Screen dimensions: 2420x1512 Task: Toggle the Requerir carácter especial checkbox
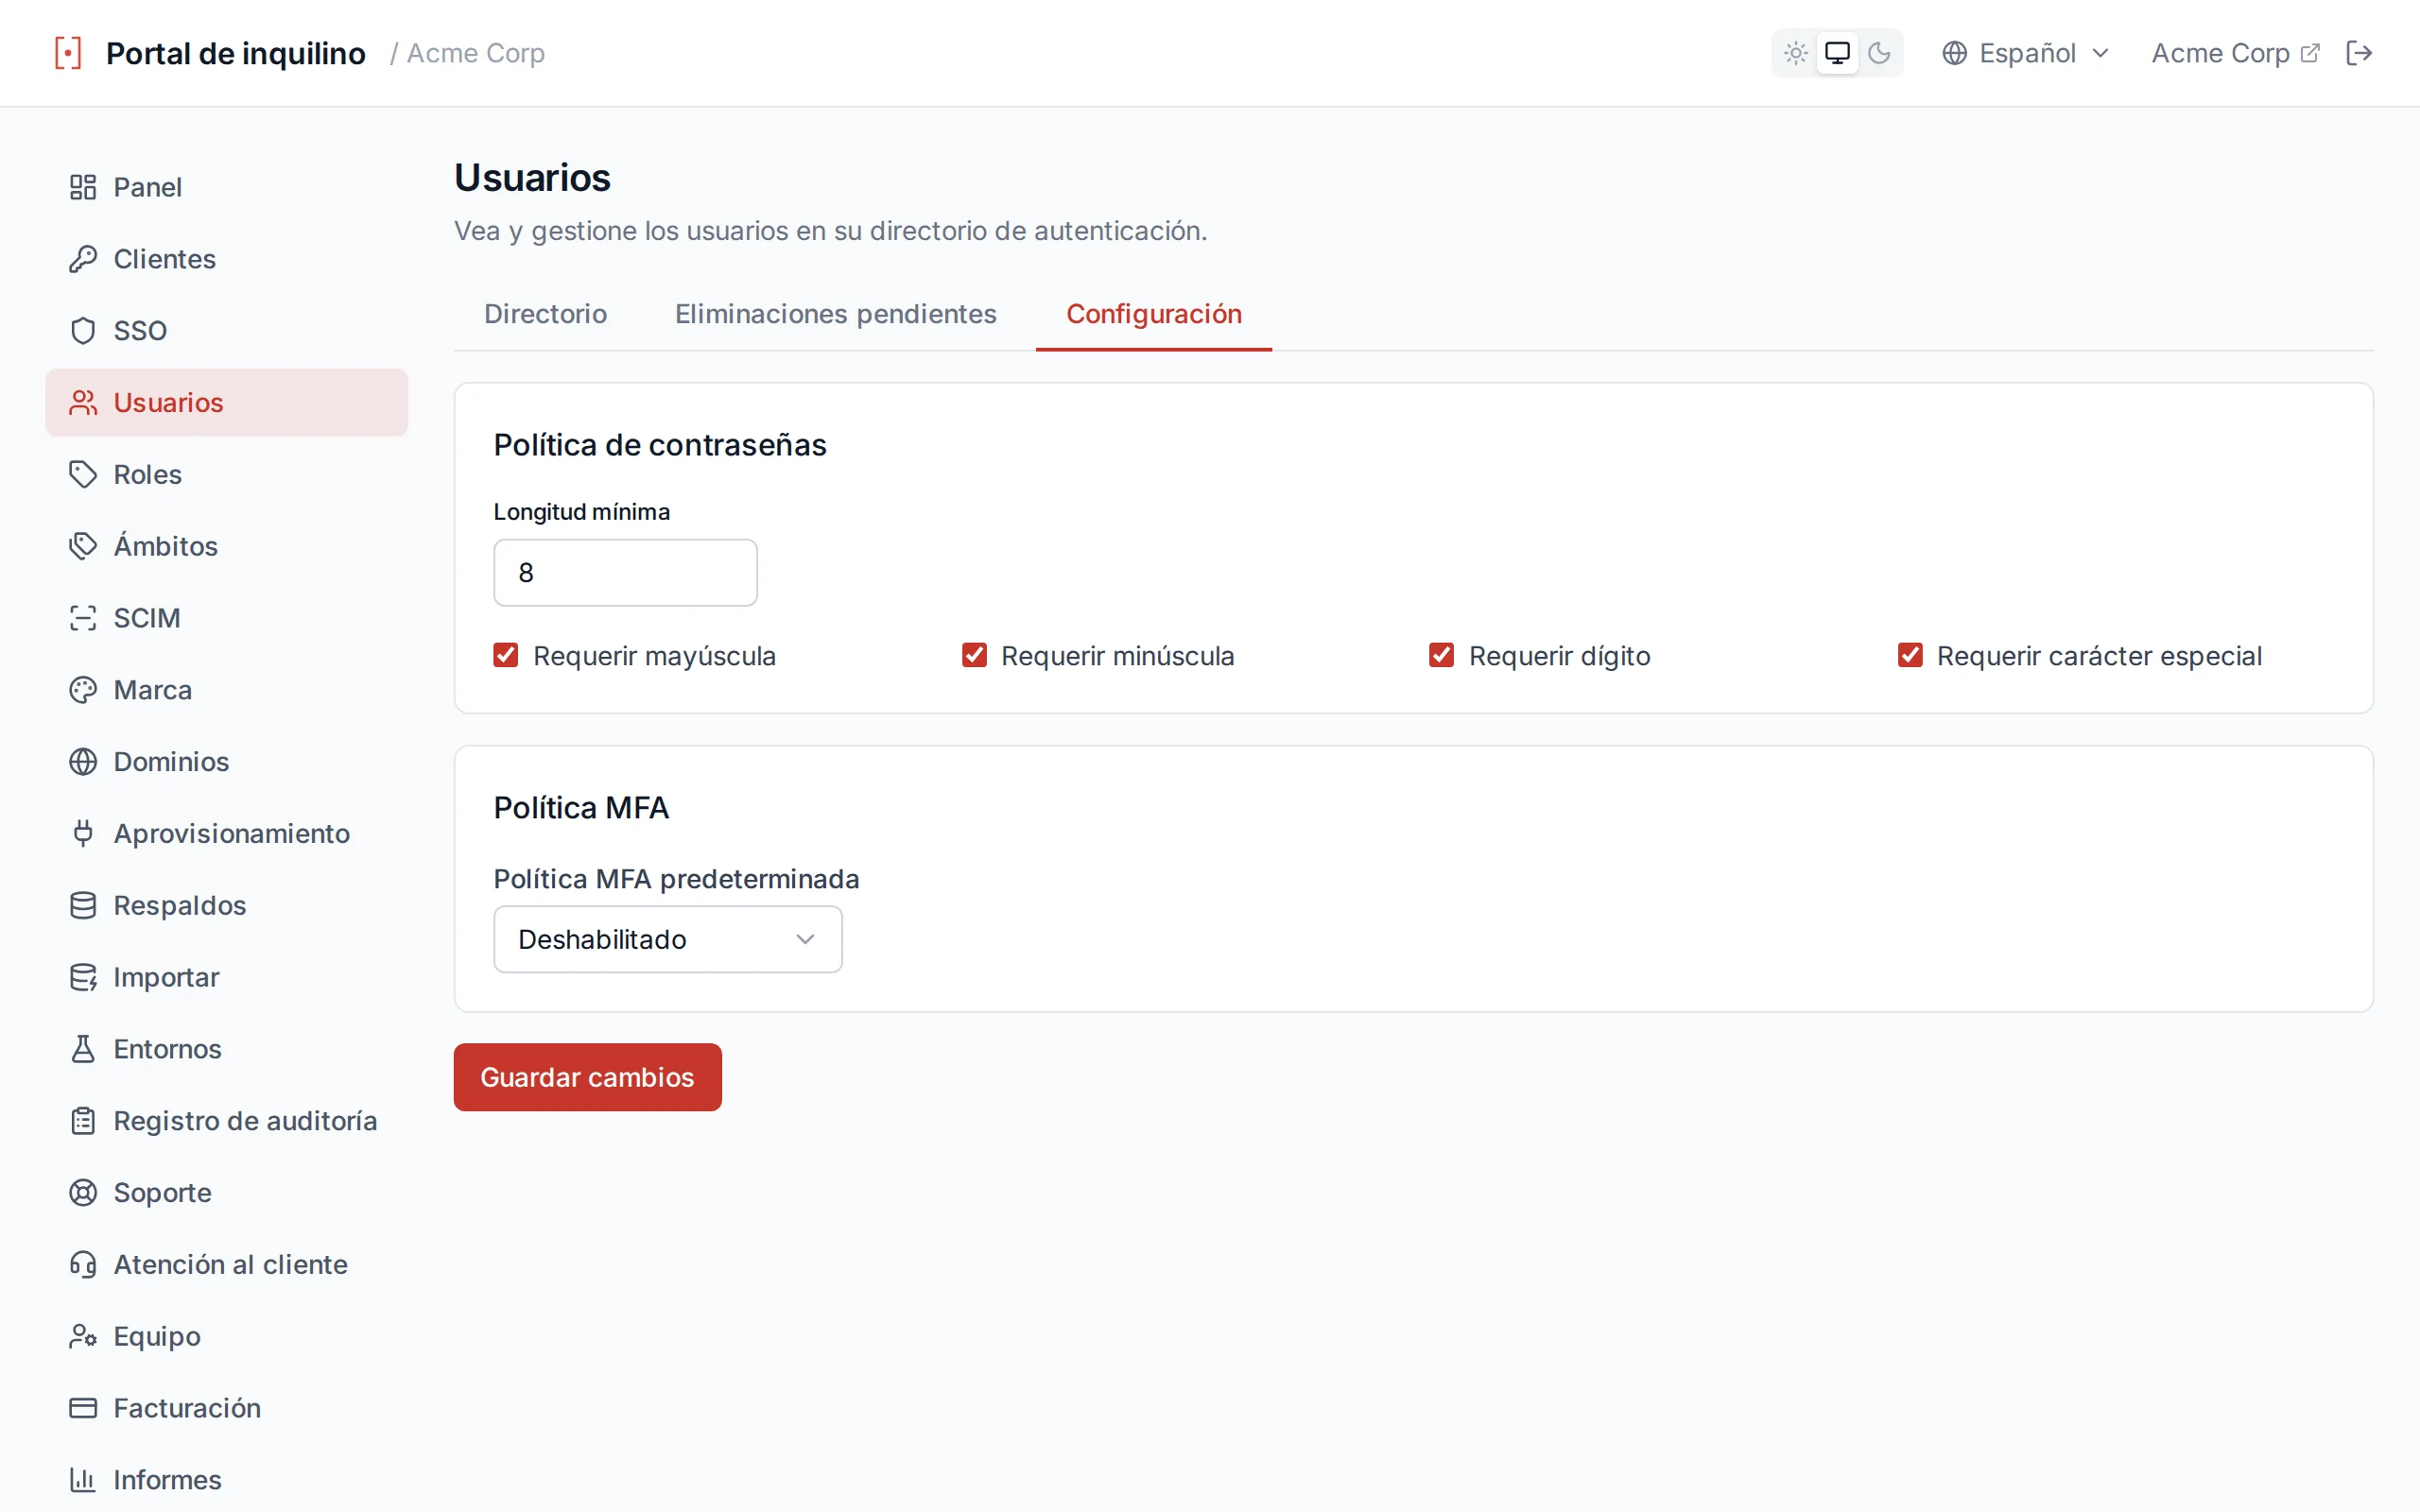[x=1910, y=655]
